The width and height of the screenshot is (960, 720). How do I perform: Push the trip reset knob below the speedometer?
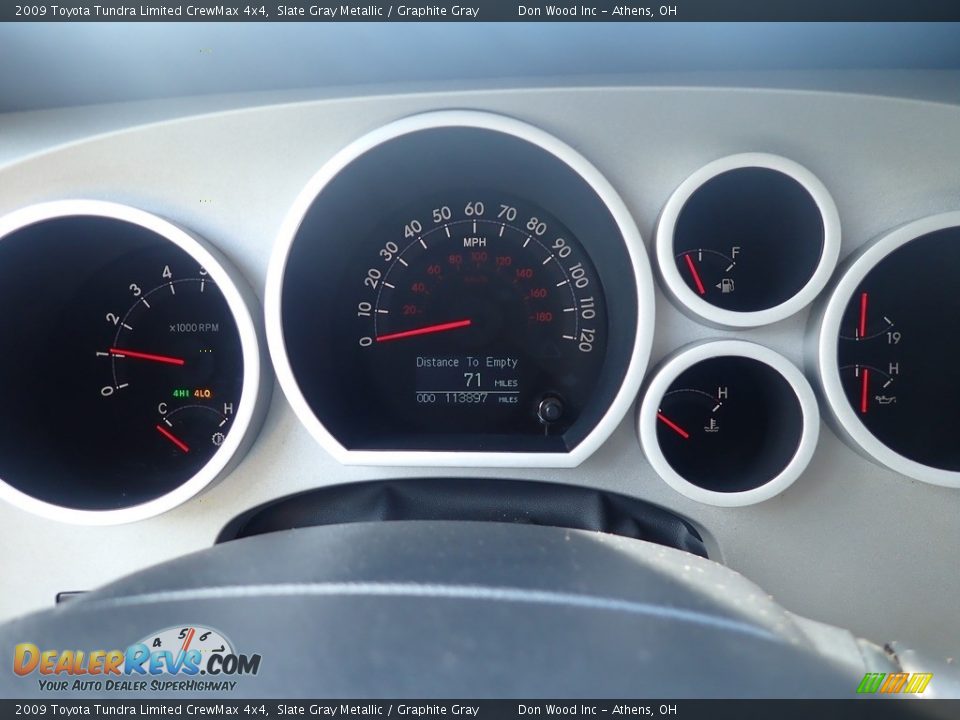(x=550, y=408)
